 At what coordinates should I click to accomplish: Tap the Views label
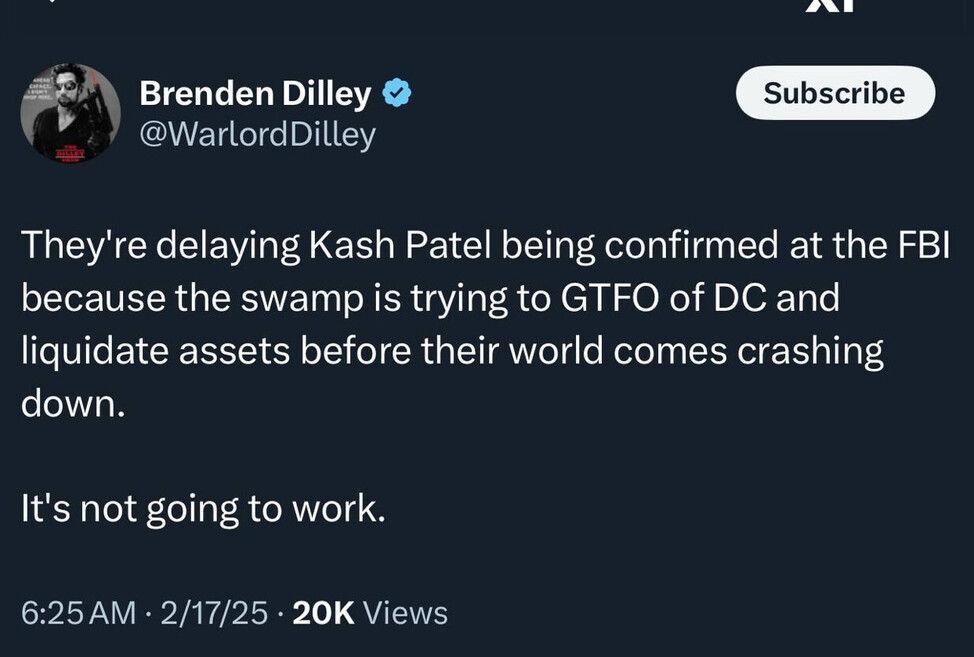405,612
